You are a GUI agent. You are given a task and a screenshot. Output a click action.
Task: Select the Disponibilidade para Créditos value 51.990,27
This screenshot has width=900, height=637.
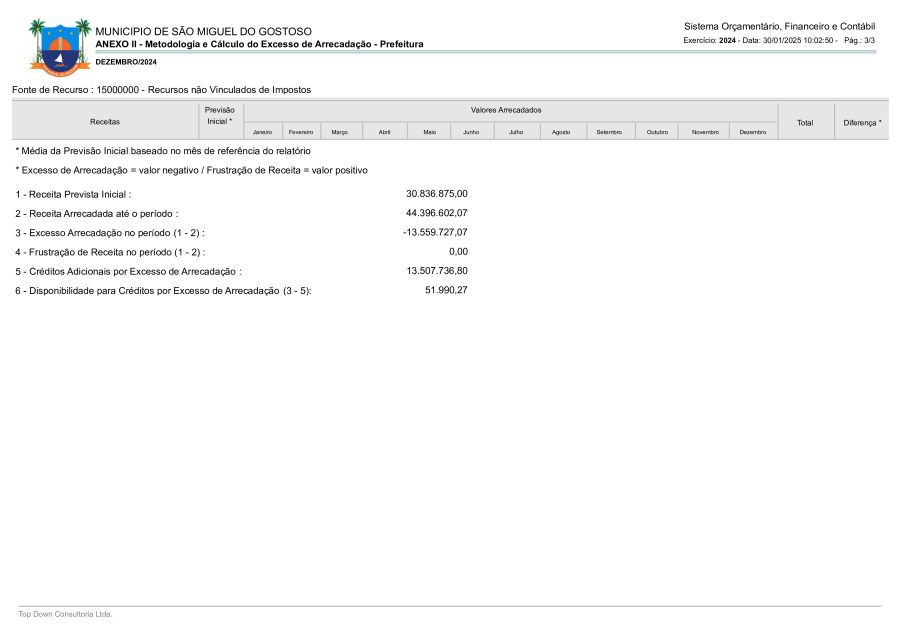pyautogui.click(x=446, y=290)
